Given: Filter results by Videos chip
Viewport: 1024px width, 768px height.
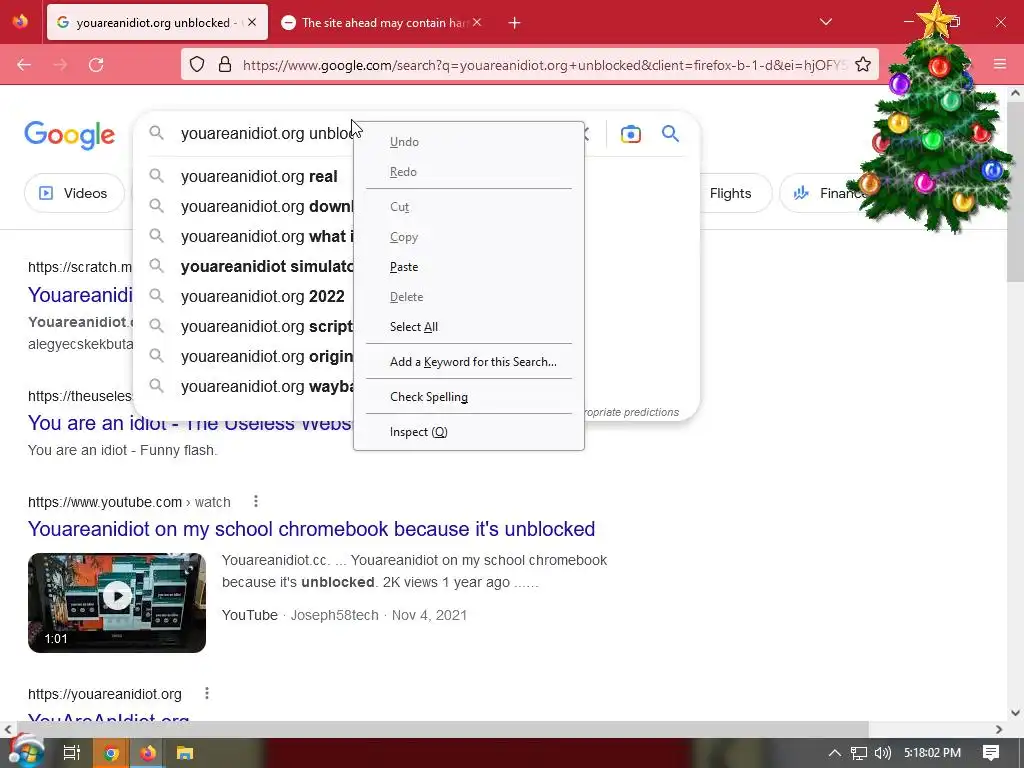Looking at the screenshot, I should coord(74,193).
